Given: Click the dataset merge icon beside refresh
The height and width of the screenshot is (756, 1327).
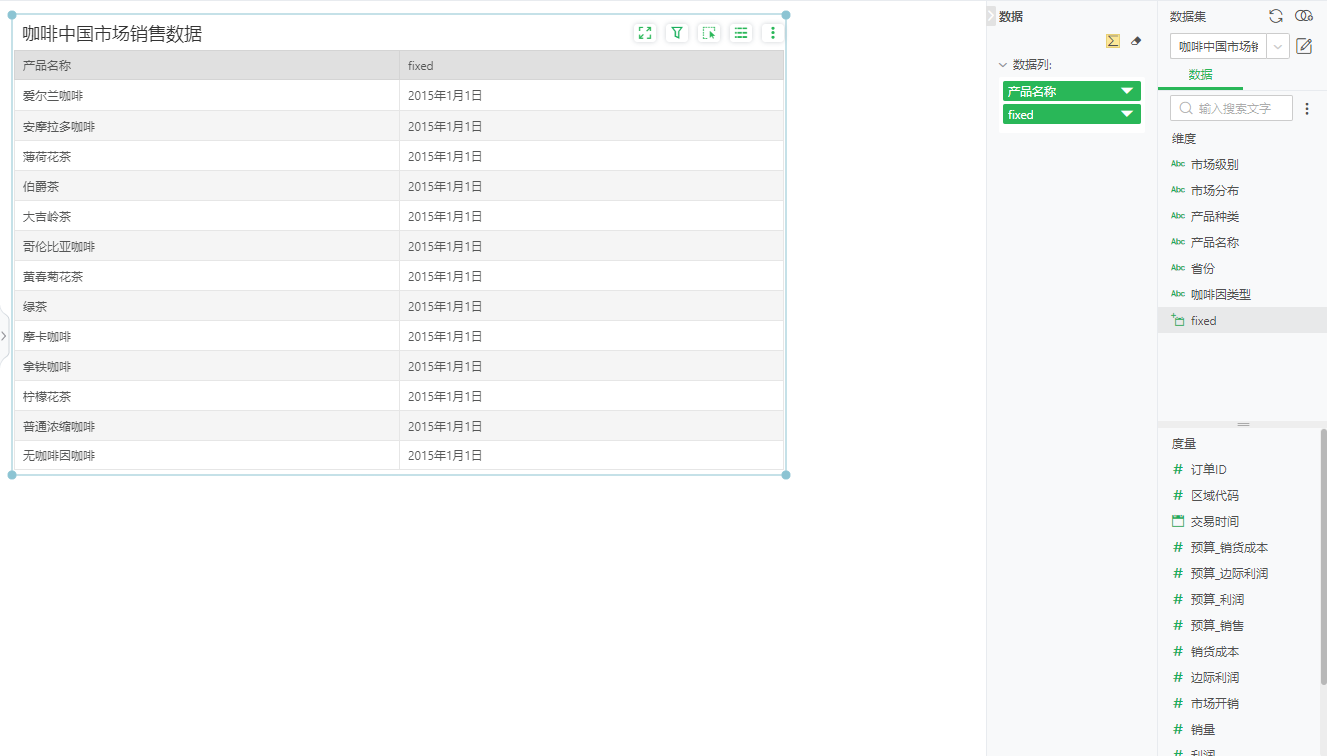Looking at the screenshot, I should [1304, 16].
